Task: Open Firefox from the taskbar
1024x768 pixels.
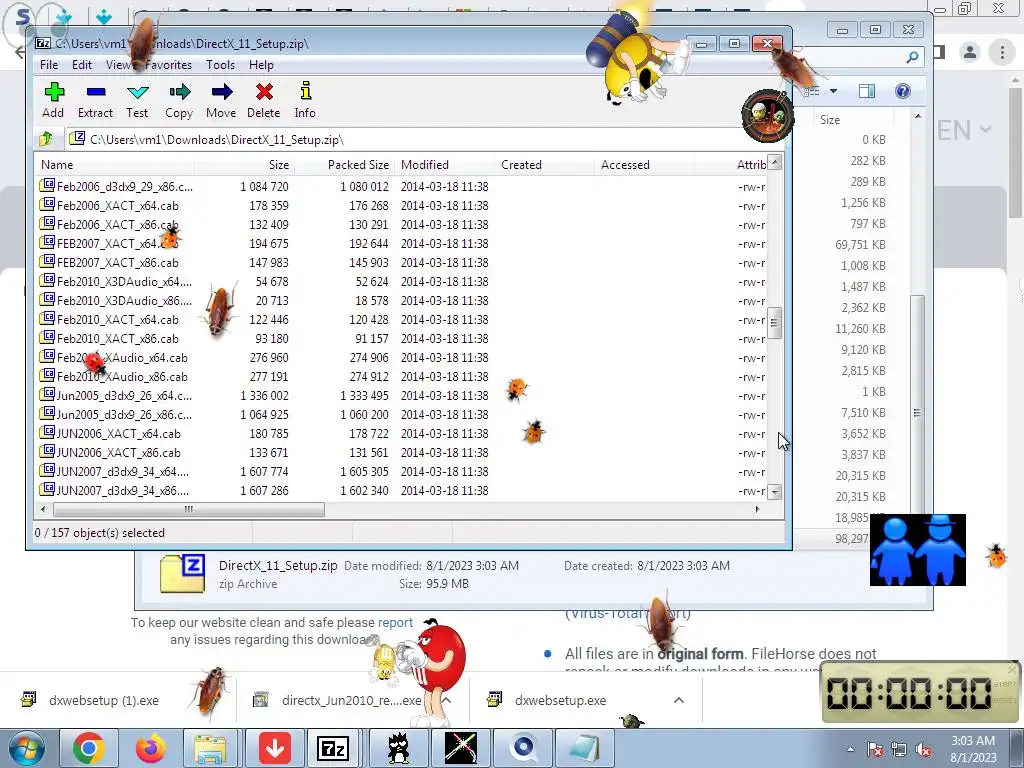Action: click(151, 748)
